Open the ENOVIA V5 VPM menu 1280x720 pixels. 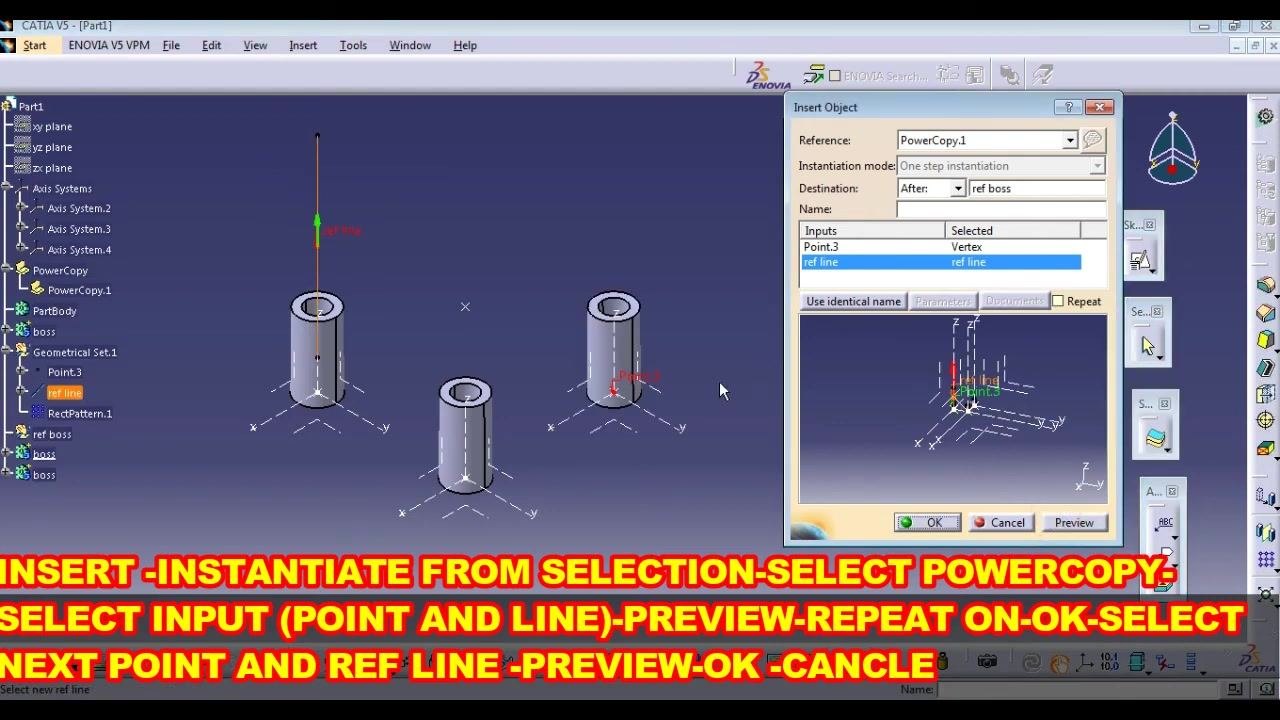click(109, 45)
